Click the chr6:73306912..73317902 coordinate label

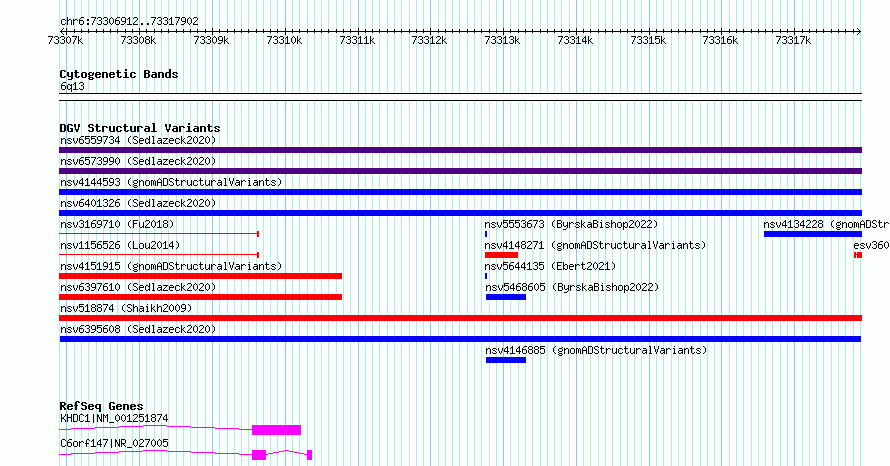pos(129,22)
